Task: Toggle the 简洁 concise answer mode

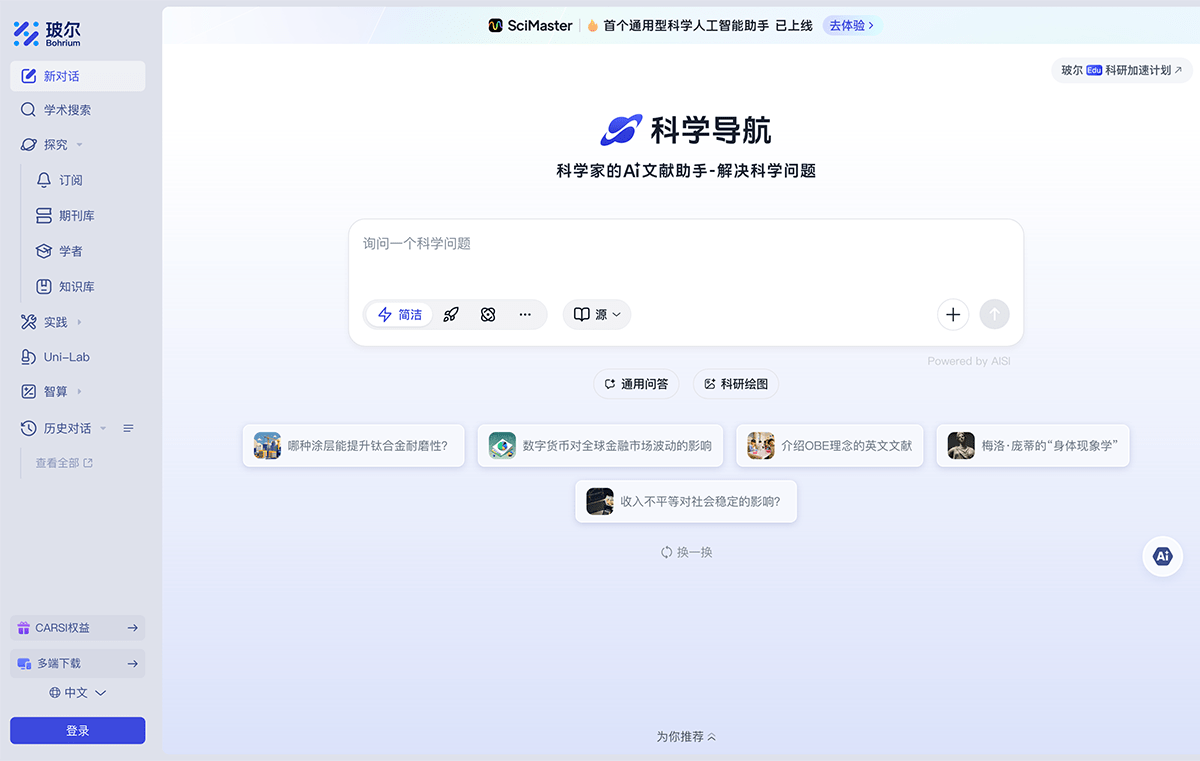Action: tap(398, 314)
